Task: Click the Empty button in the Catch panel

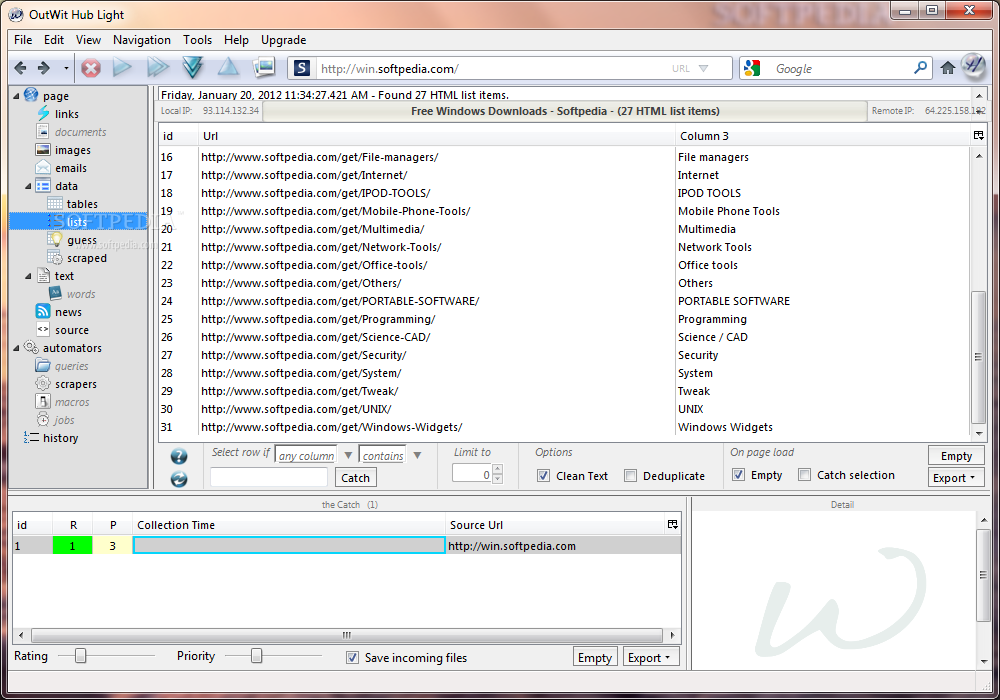Action: coord(595,657)
